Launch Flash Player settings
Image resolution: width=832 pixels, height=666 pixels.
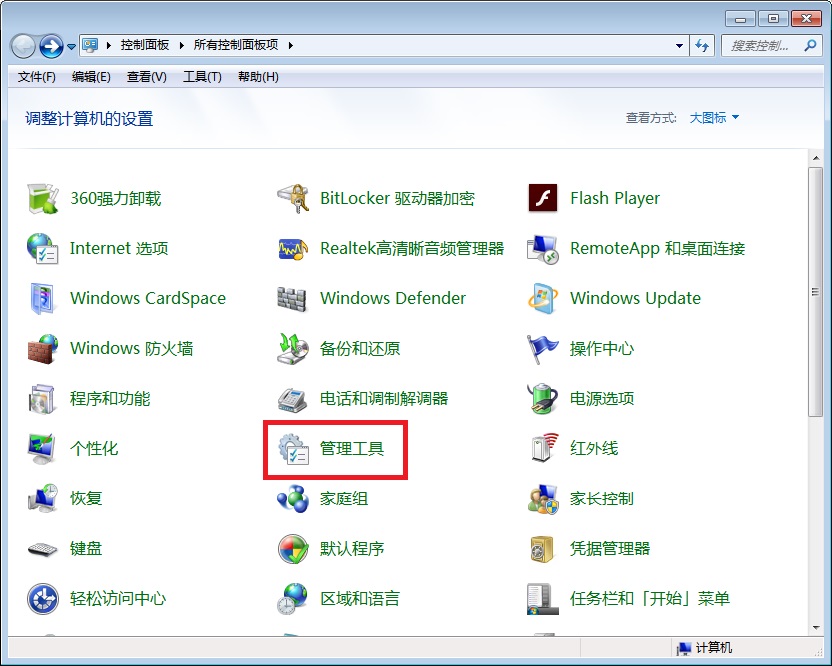615,198
